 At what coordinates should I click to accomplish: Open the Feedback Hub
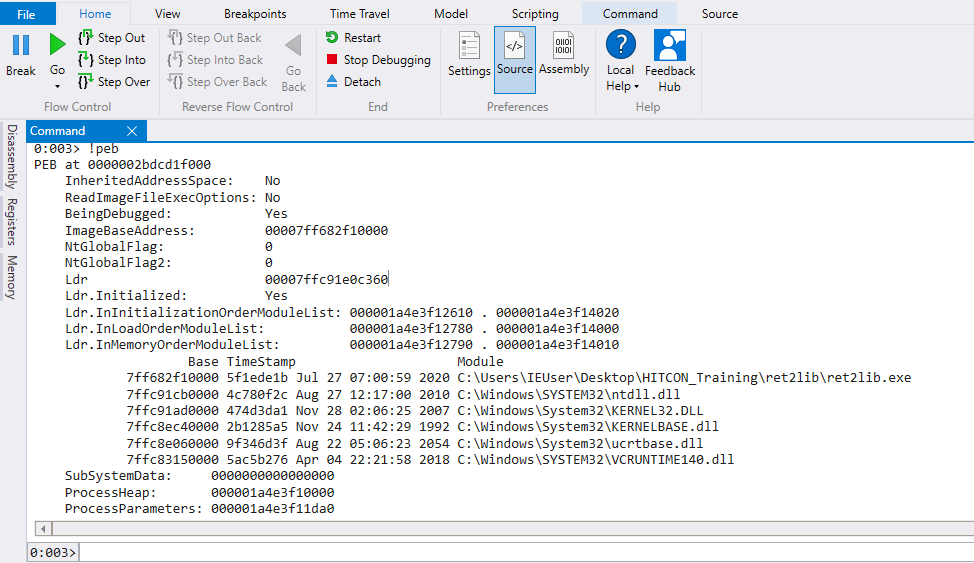coord(669,60)
